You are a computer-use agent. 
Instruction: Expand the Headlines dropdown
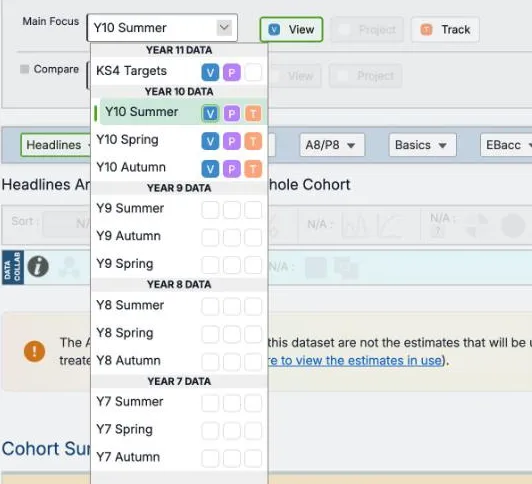tap(56, 145)
